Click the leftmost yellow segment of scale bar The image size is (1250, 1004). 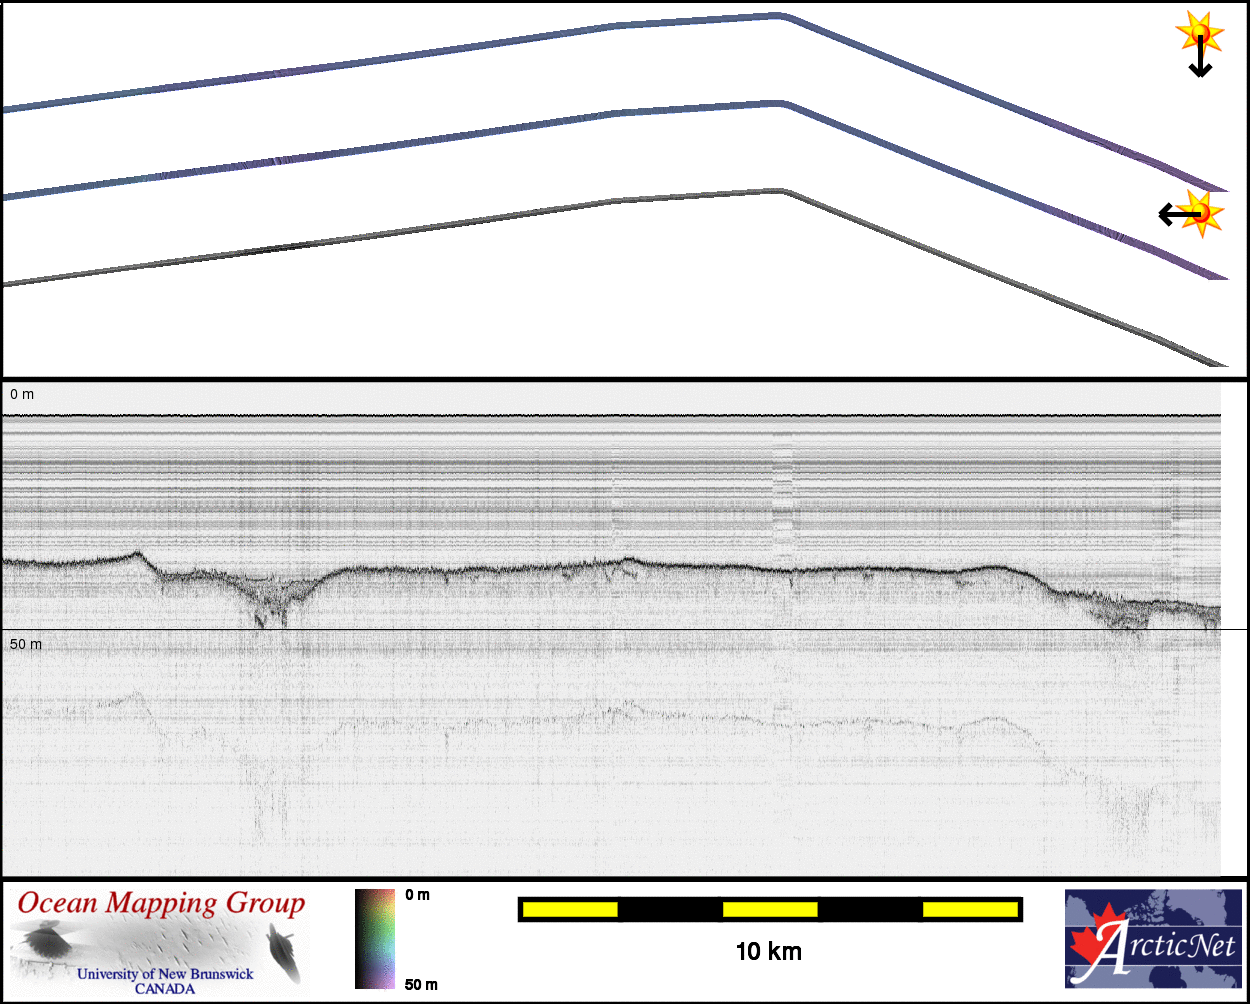click(569, 909)
